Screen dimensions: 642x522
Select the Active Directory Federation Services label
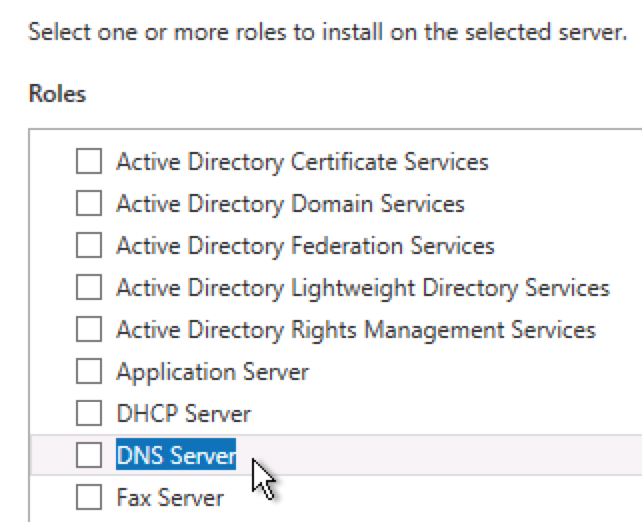(x=305, y=246)
